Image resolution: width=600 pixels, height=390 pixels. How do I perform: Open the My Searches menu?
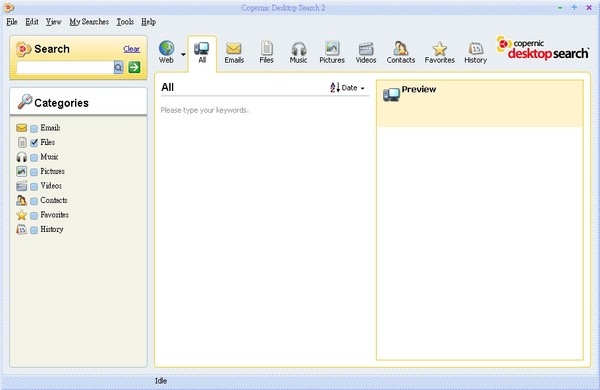coord(89,22)
